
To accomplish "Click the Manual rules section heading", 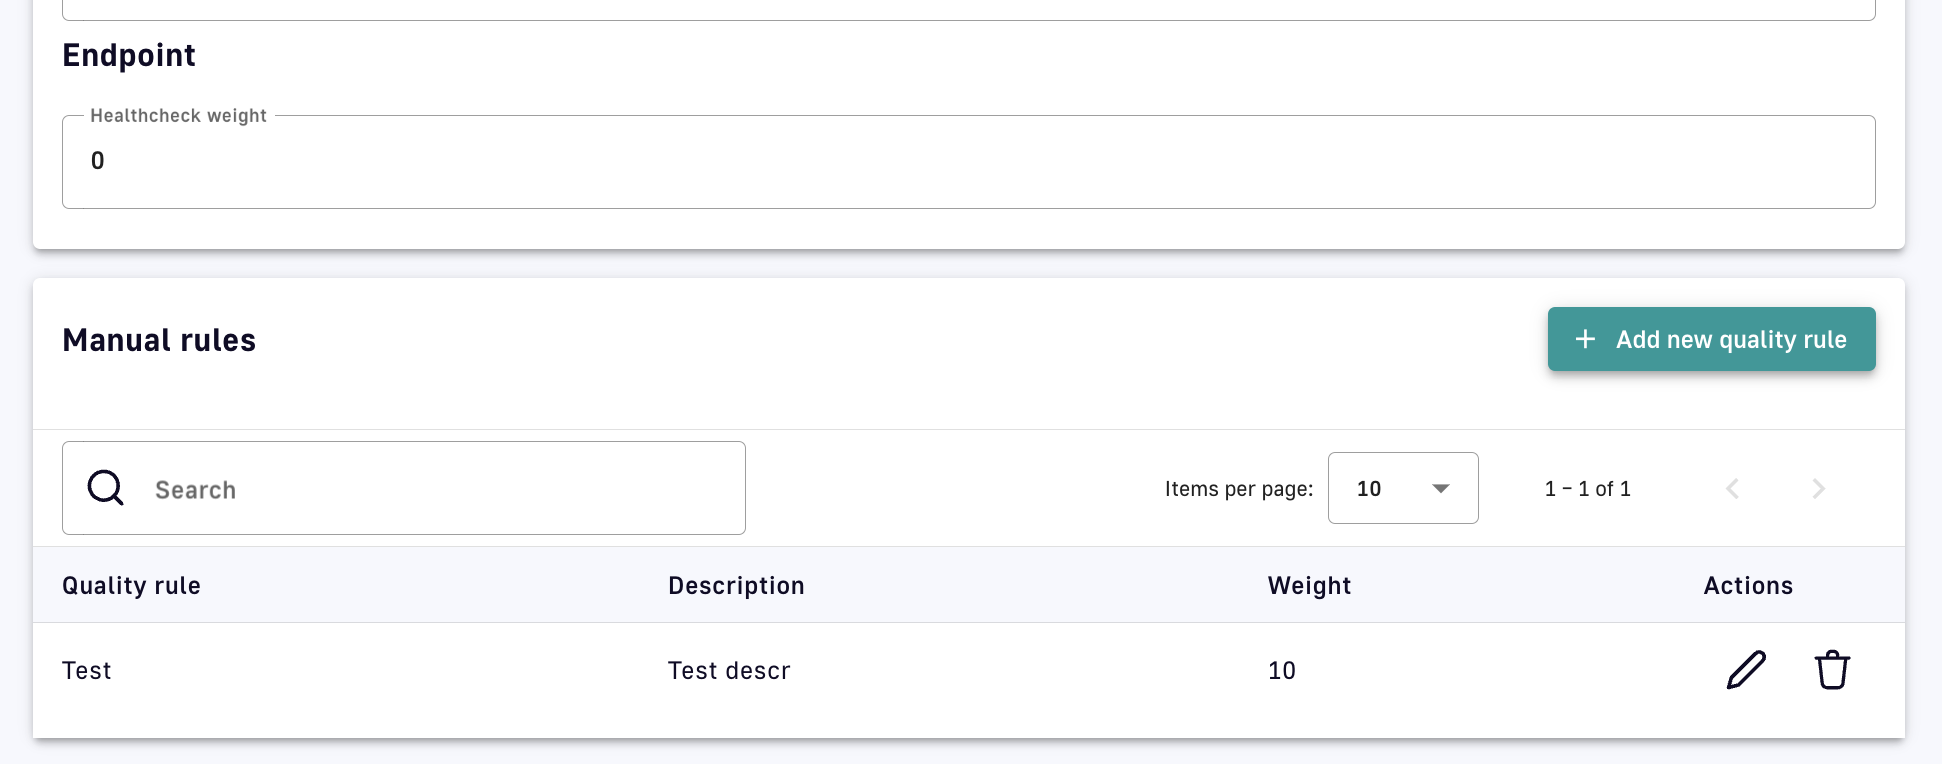I will (x=159, y=340).
